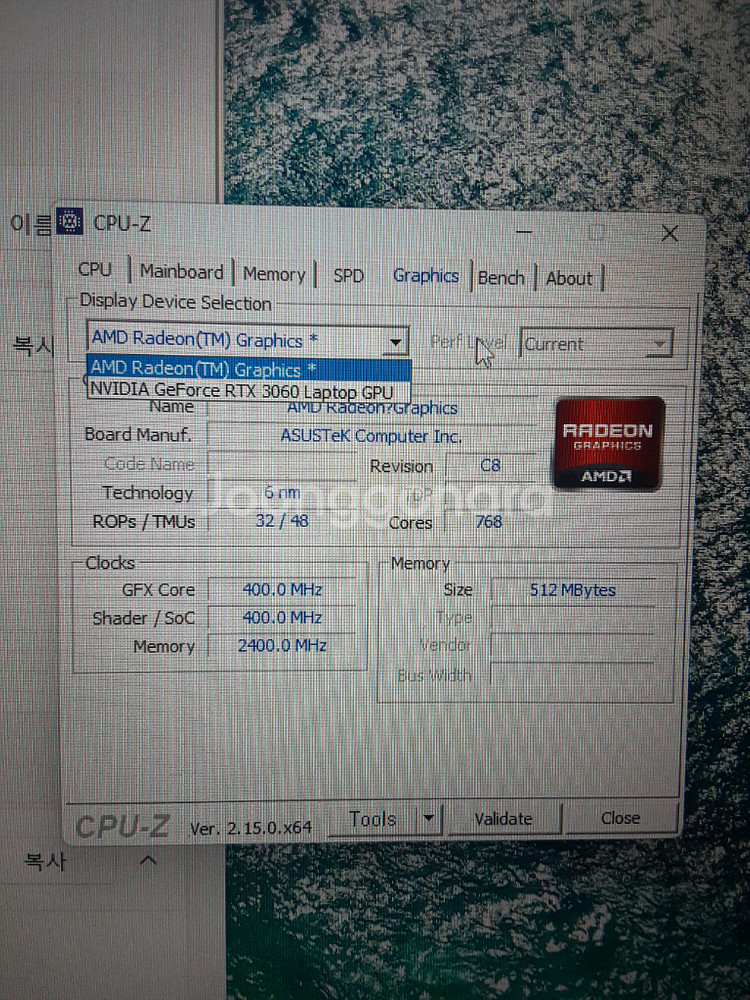Open the SPD tab

pos(348,276)
